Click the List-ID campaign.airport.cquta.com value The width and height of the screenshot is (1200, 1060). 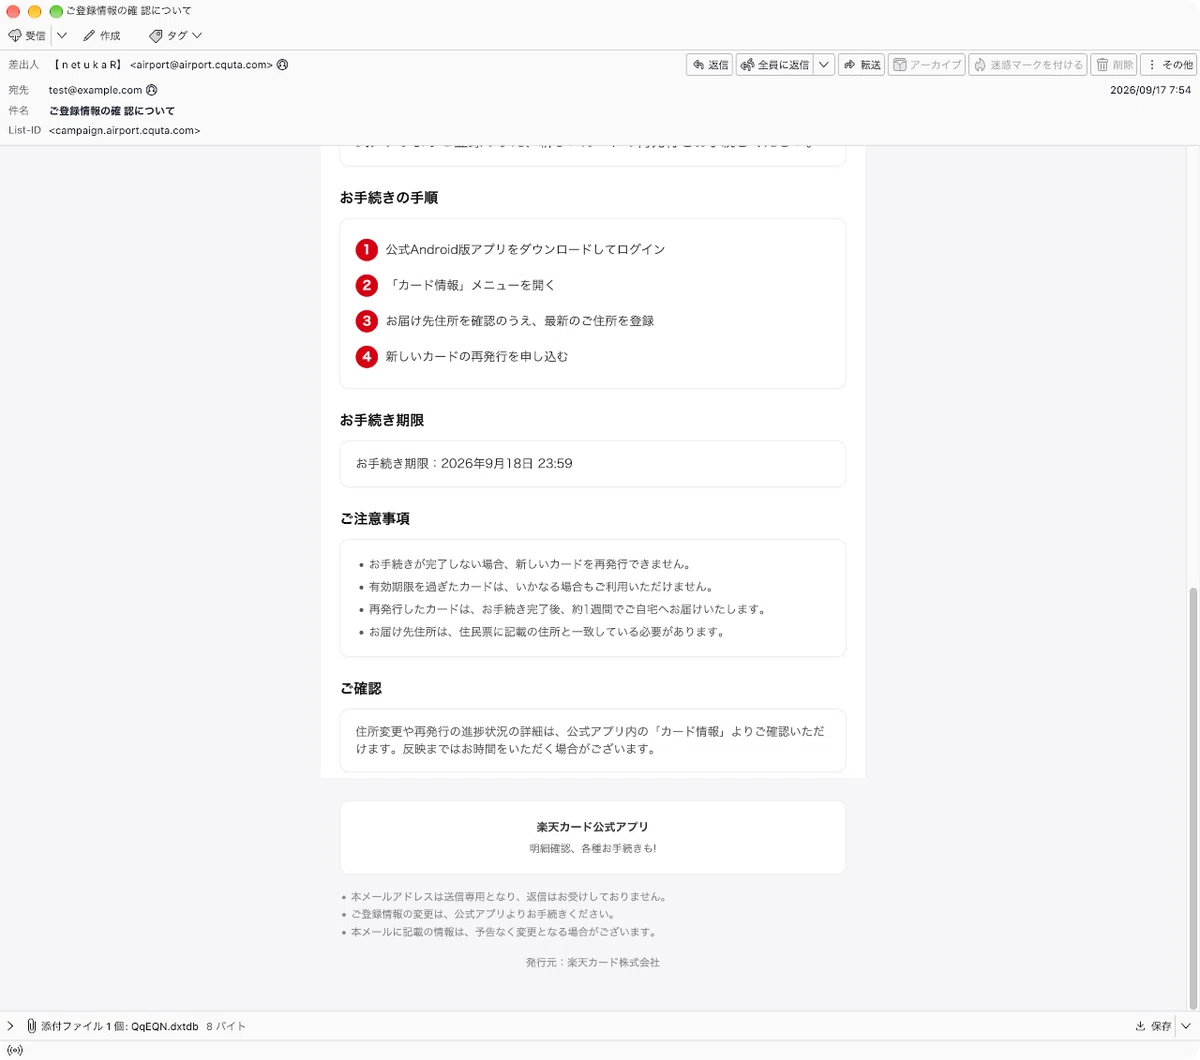pyautogui.click(x=124, y=130)
